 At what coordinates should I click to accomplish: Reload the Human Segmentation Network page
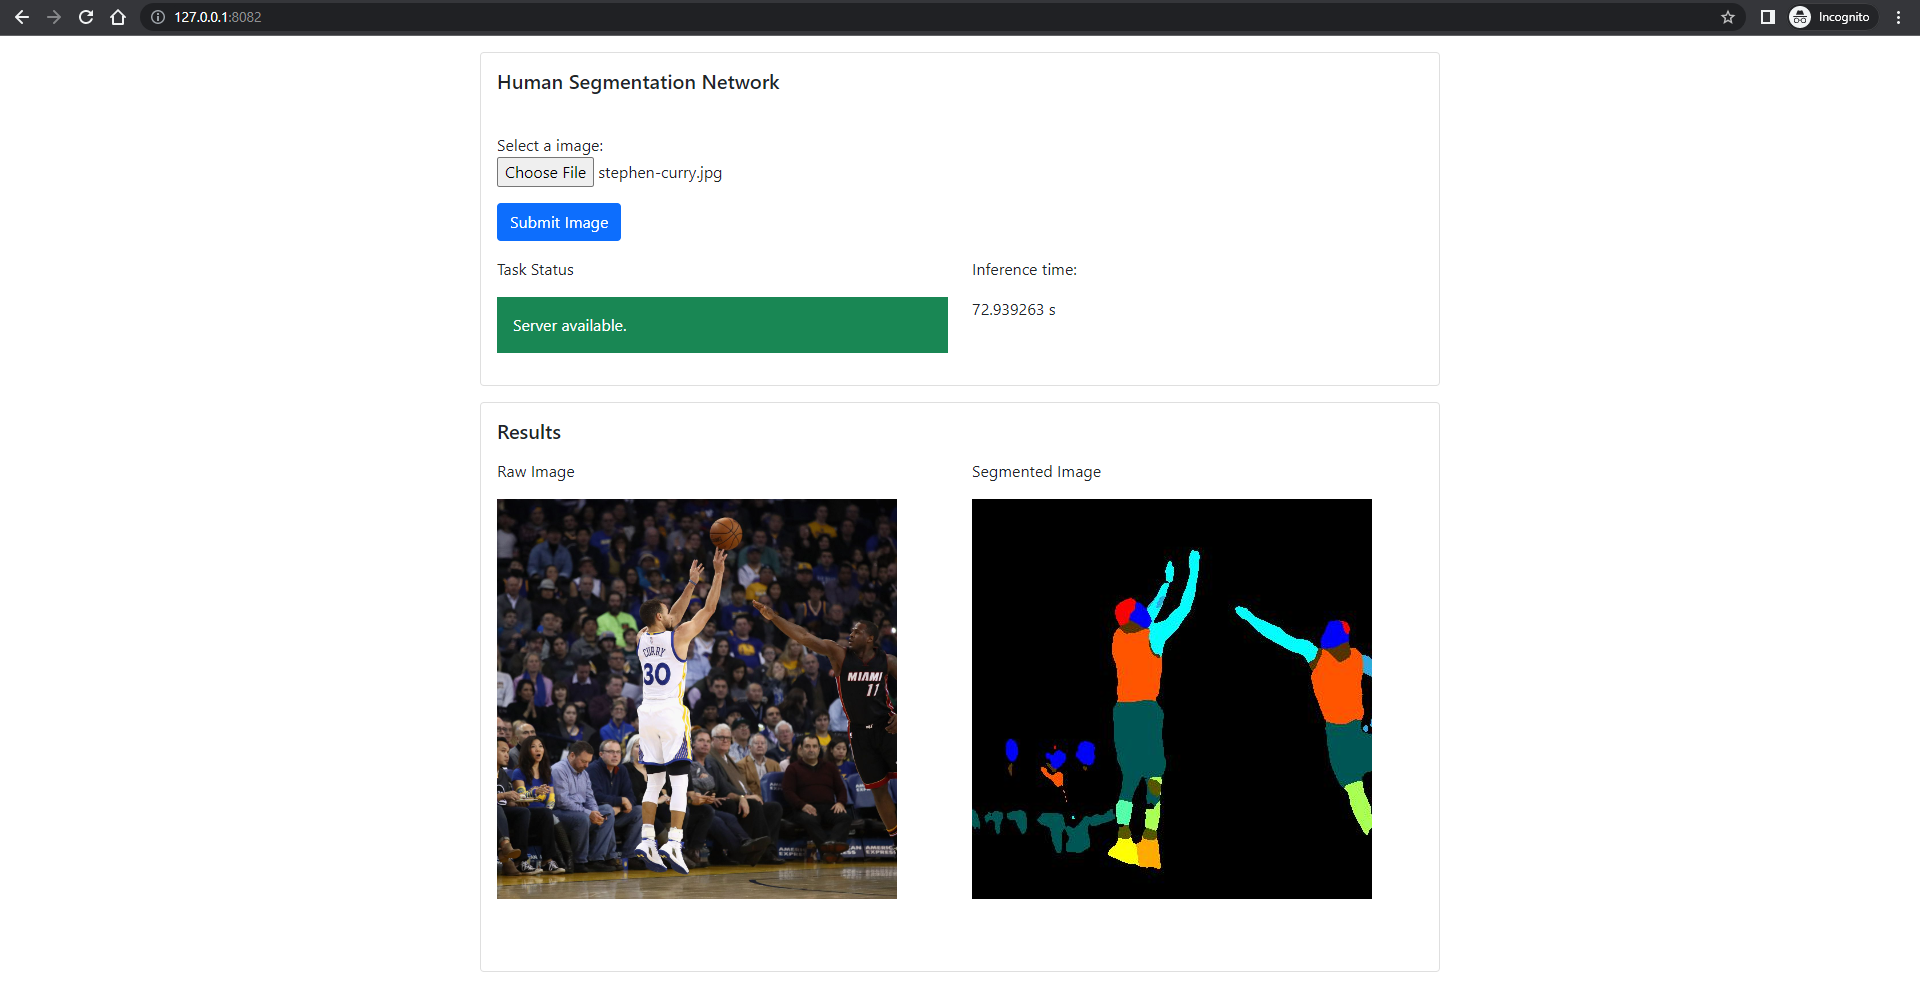86,17
